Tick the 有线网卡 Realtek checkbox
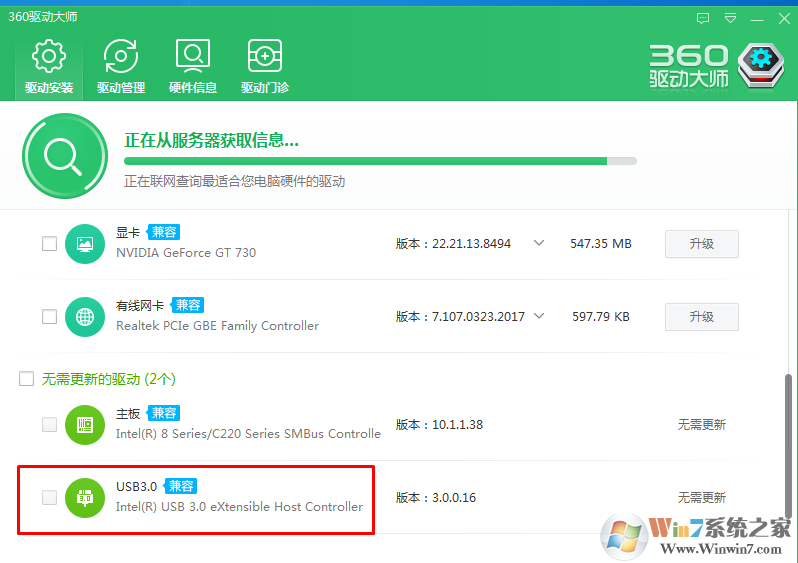 coord(49,317)
